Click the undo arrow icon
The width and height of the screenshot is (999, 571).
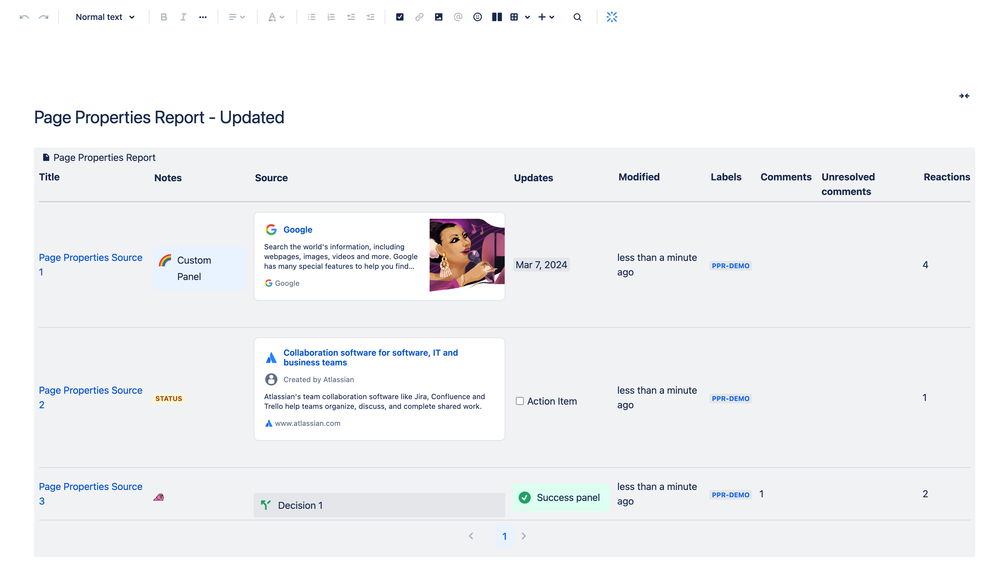[x=24, y=17]
